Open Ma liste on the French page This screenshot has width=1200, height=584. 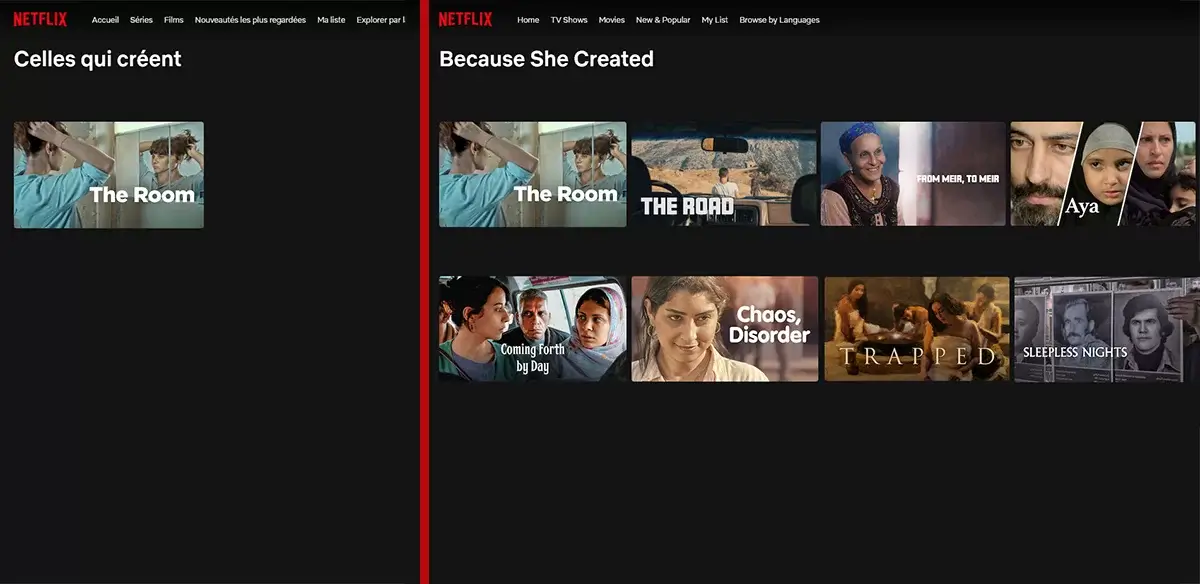[330, 19]
